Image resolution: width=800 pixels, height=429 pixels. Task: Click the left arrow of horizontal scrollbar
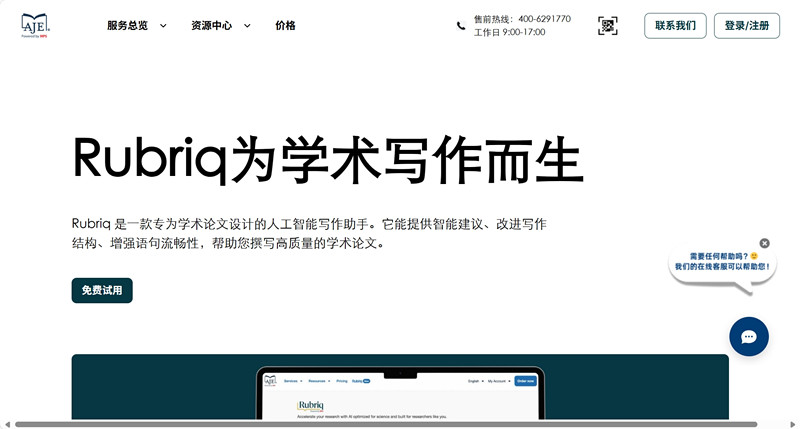[7, 424]
